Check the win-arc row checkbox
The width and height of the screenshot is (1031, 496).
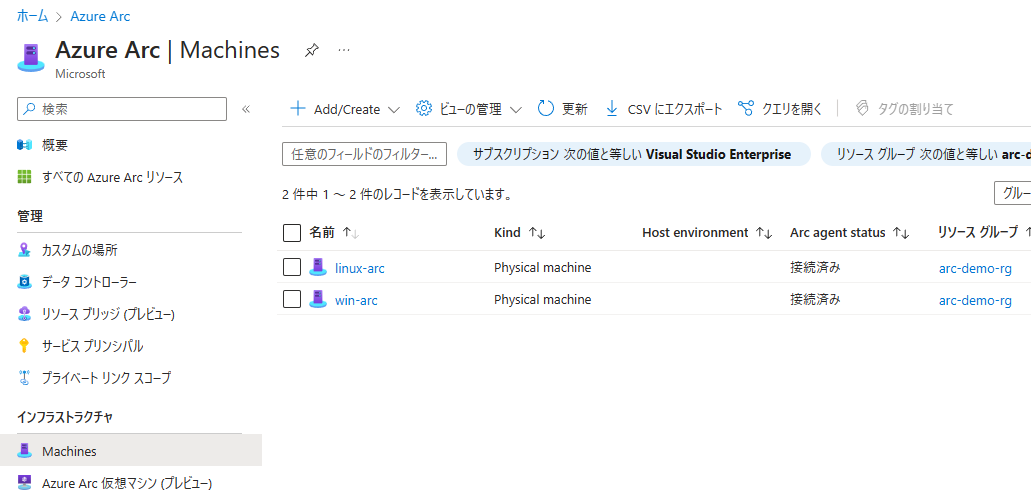292,299
